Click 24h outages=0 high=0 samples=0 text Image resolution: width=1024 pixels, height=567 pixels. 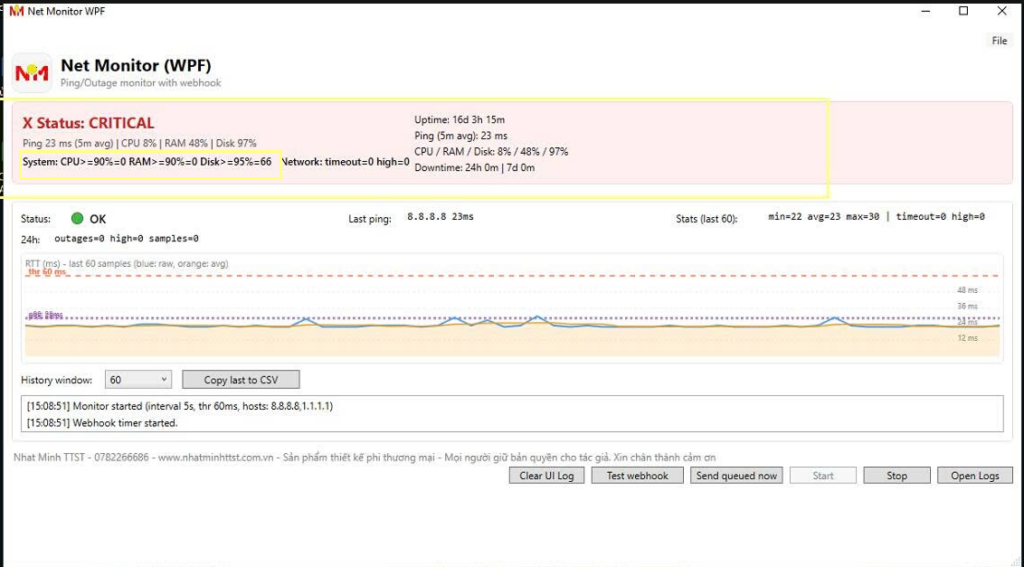point(126,238)
